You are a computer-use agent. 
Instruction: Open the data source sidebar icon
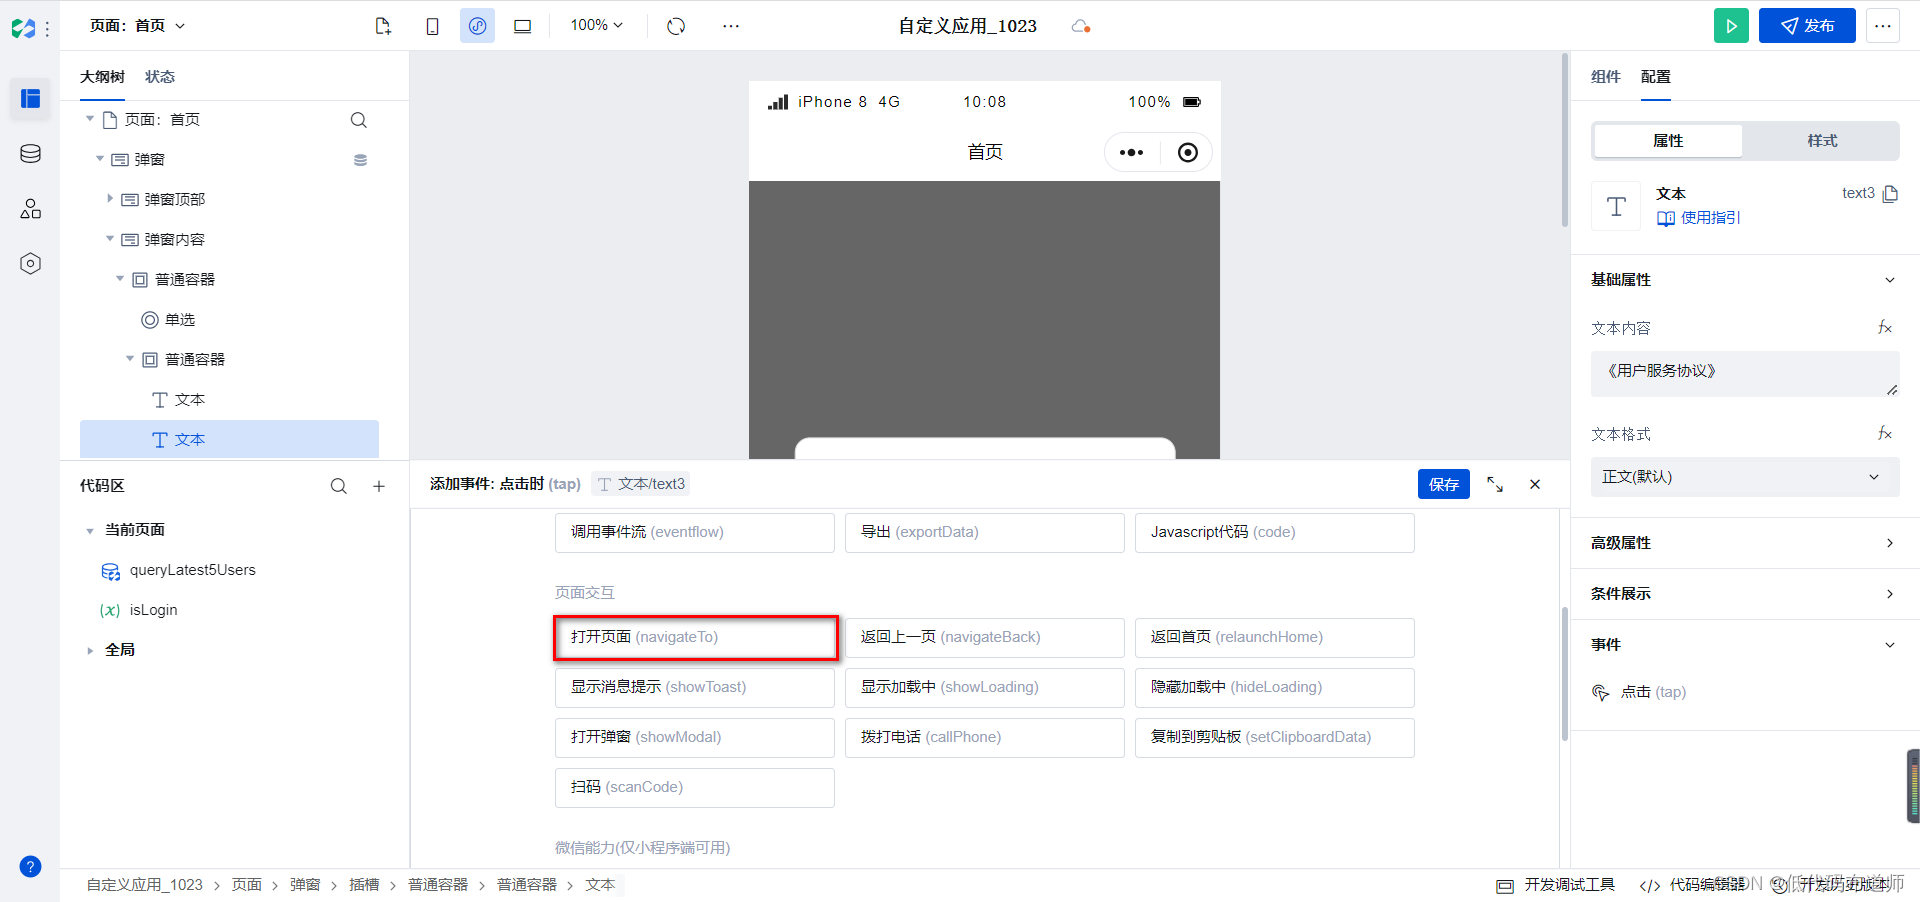(x=30, y=153)
